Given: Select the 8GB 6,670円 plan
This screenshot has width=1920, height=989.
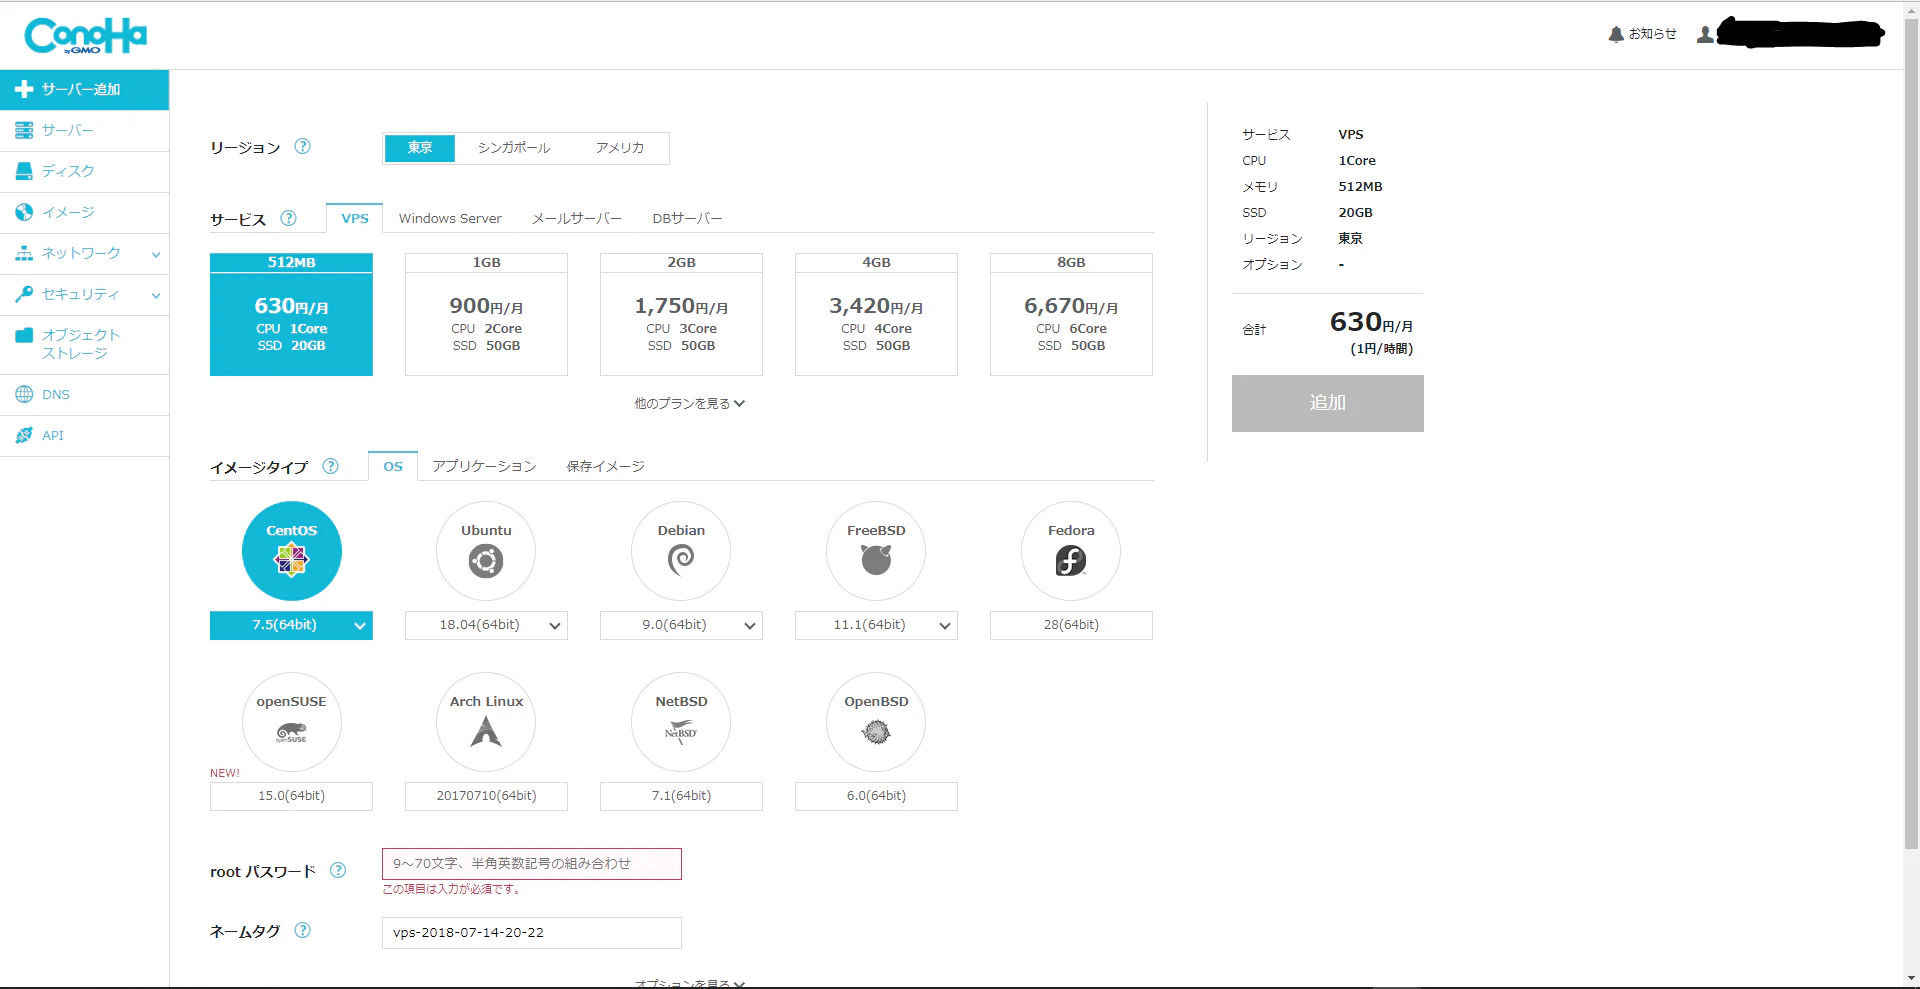Looking at the screenshot, I should tap(1071, 314).
